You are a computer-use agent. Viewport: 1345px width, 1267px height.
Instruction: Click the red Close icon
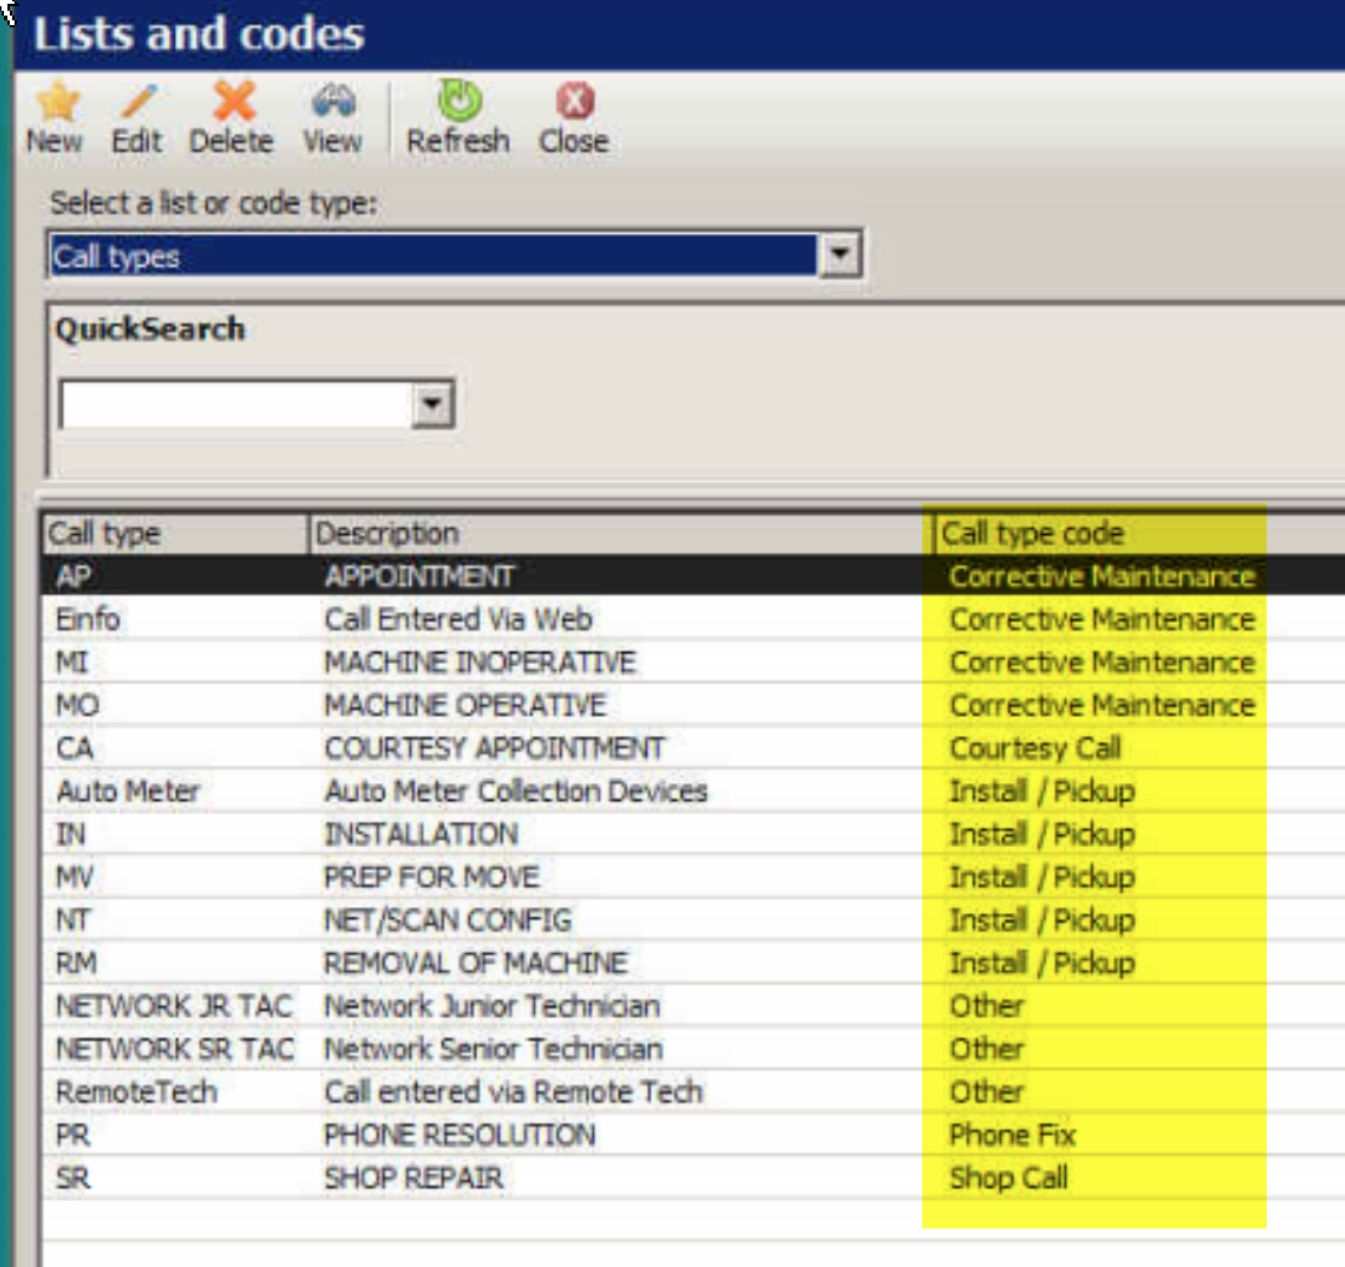[x=575, y=101]
